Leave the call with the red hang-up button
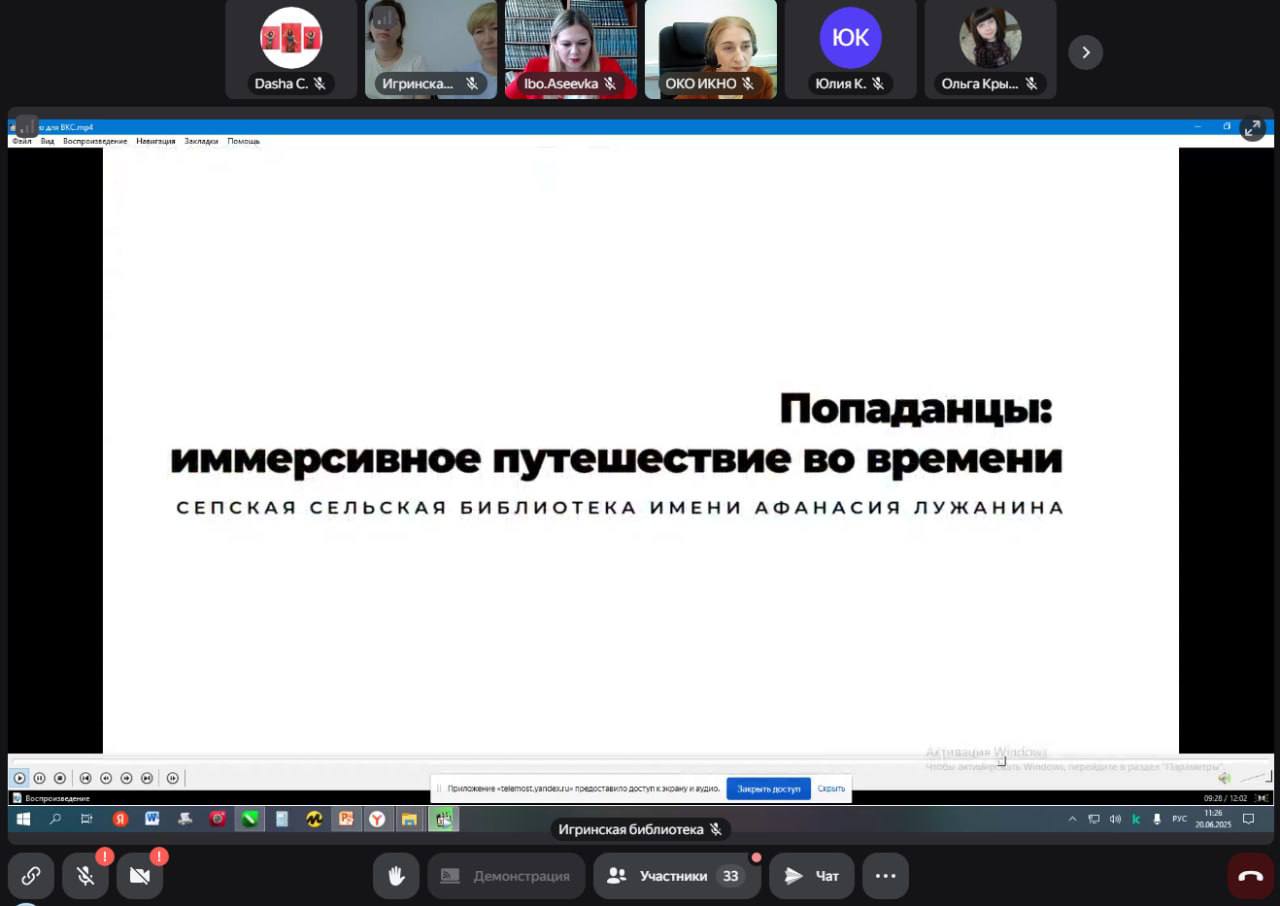 click(1250, 876)
